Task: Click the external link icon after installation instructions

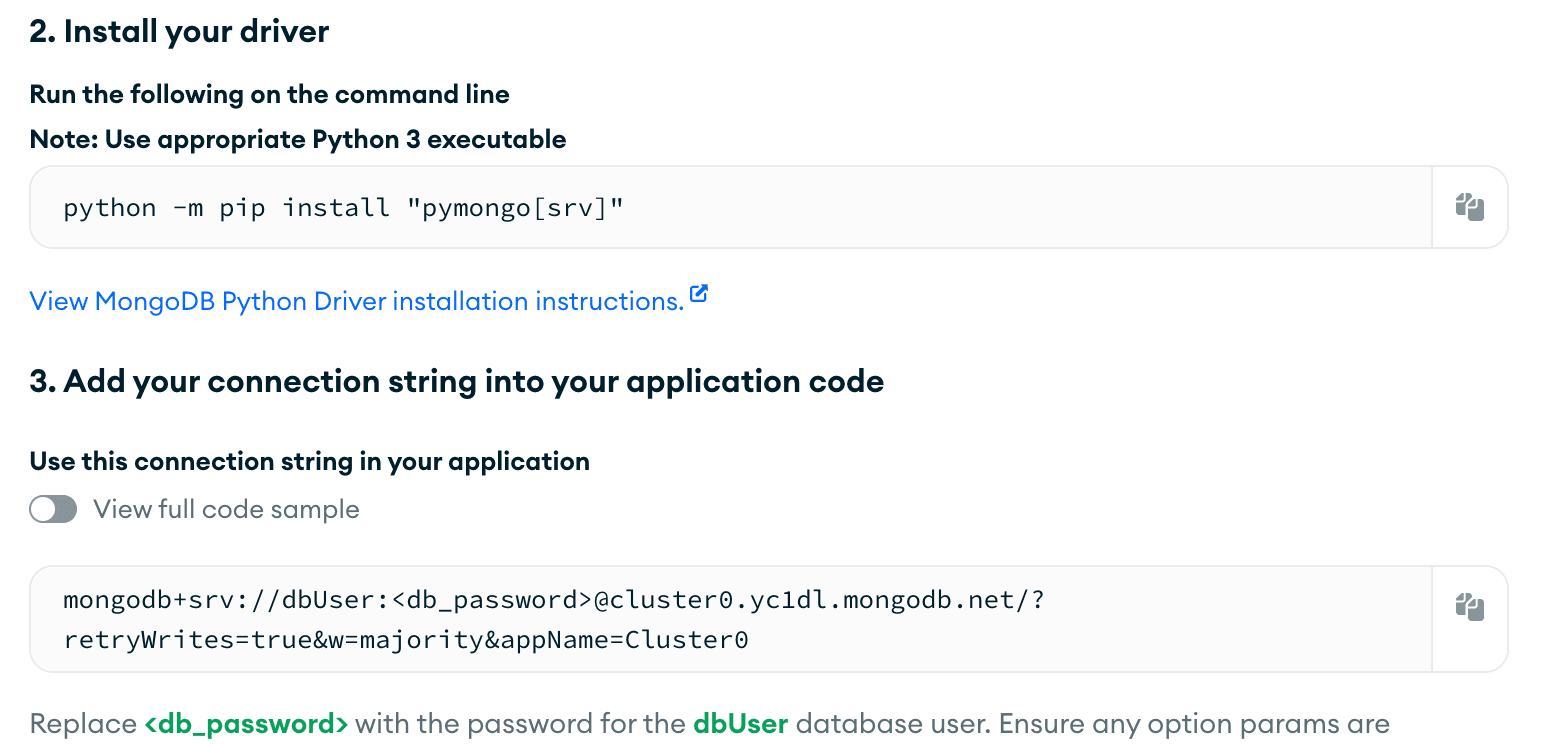Action: click(699, 295)
